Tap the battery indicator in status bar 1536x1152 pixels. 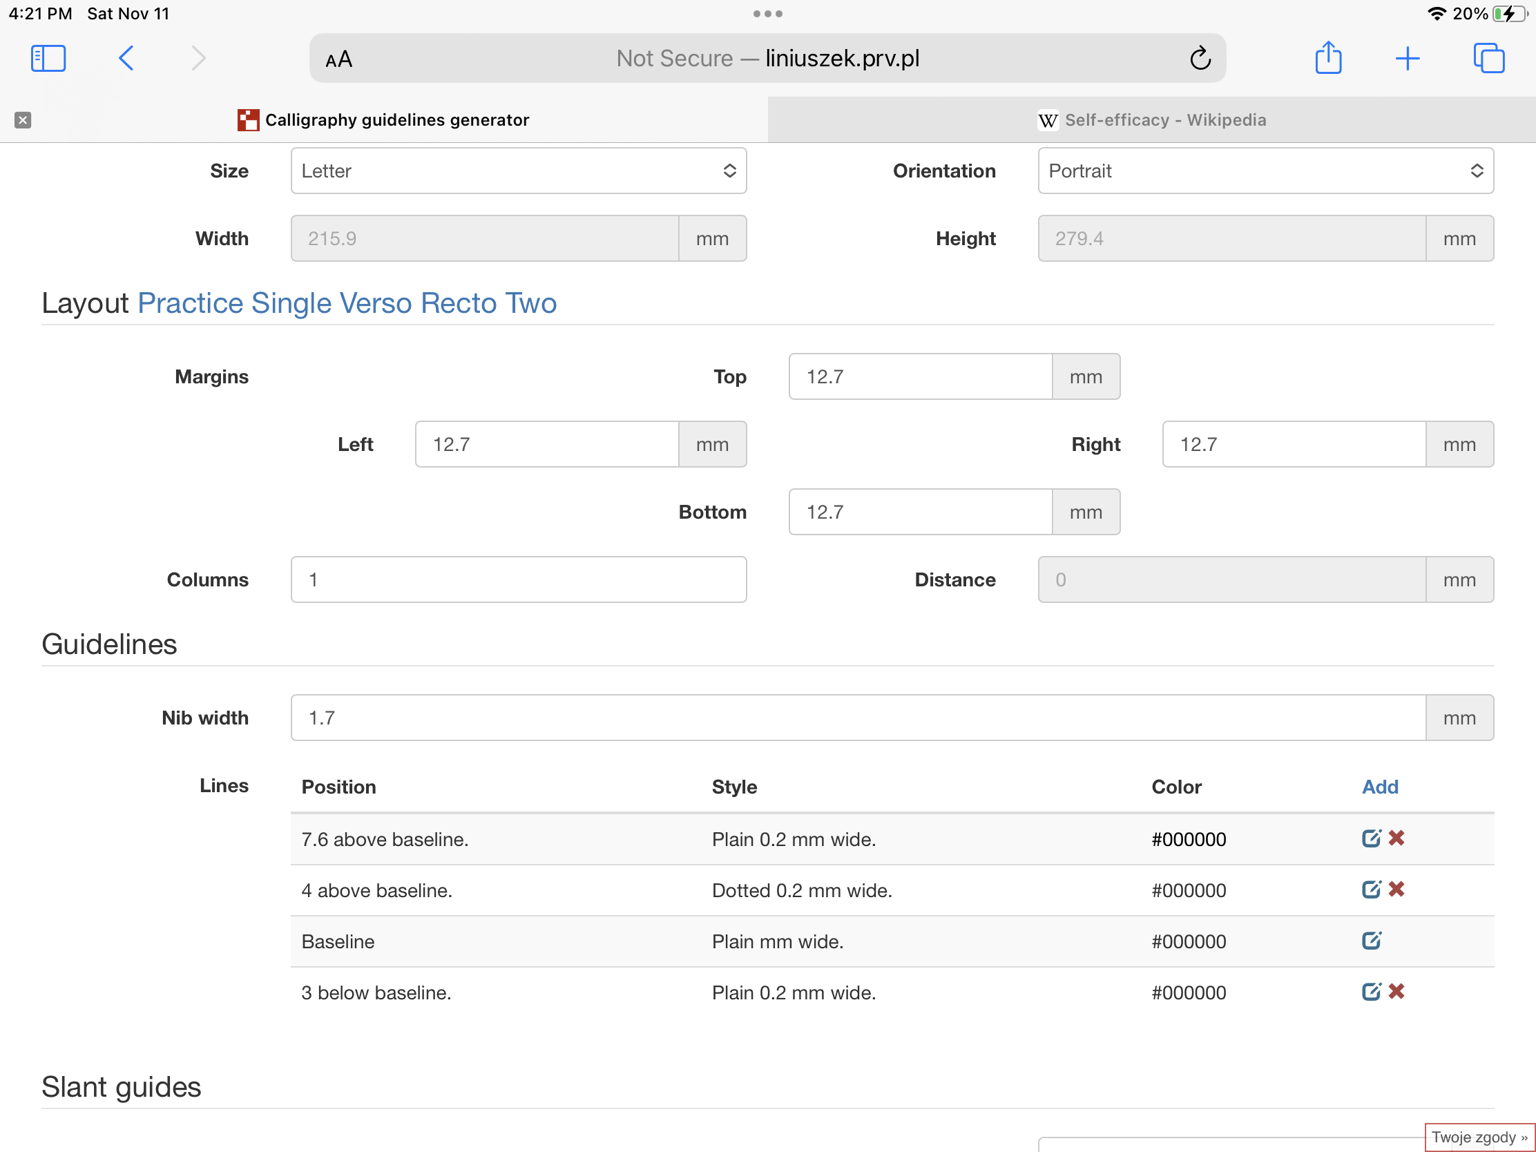click(x=1508, y=14)
